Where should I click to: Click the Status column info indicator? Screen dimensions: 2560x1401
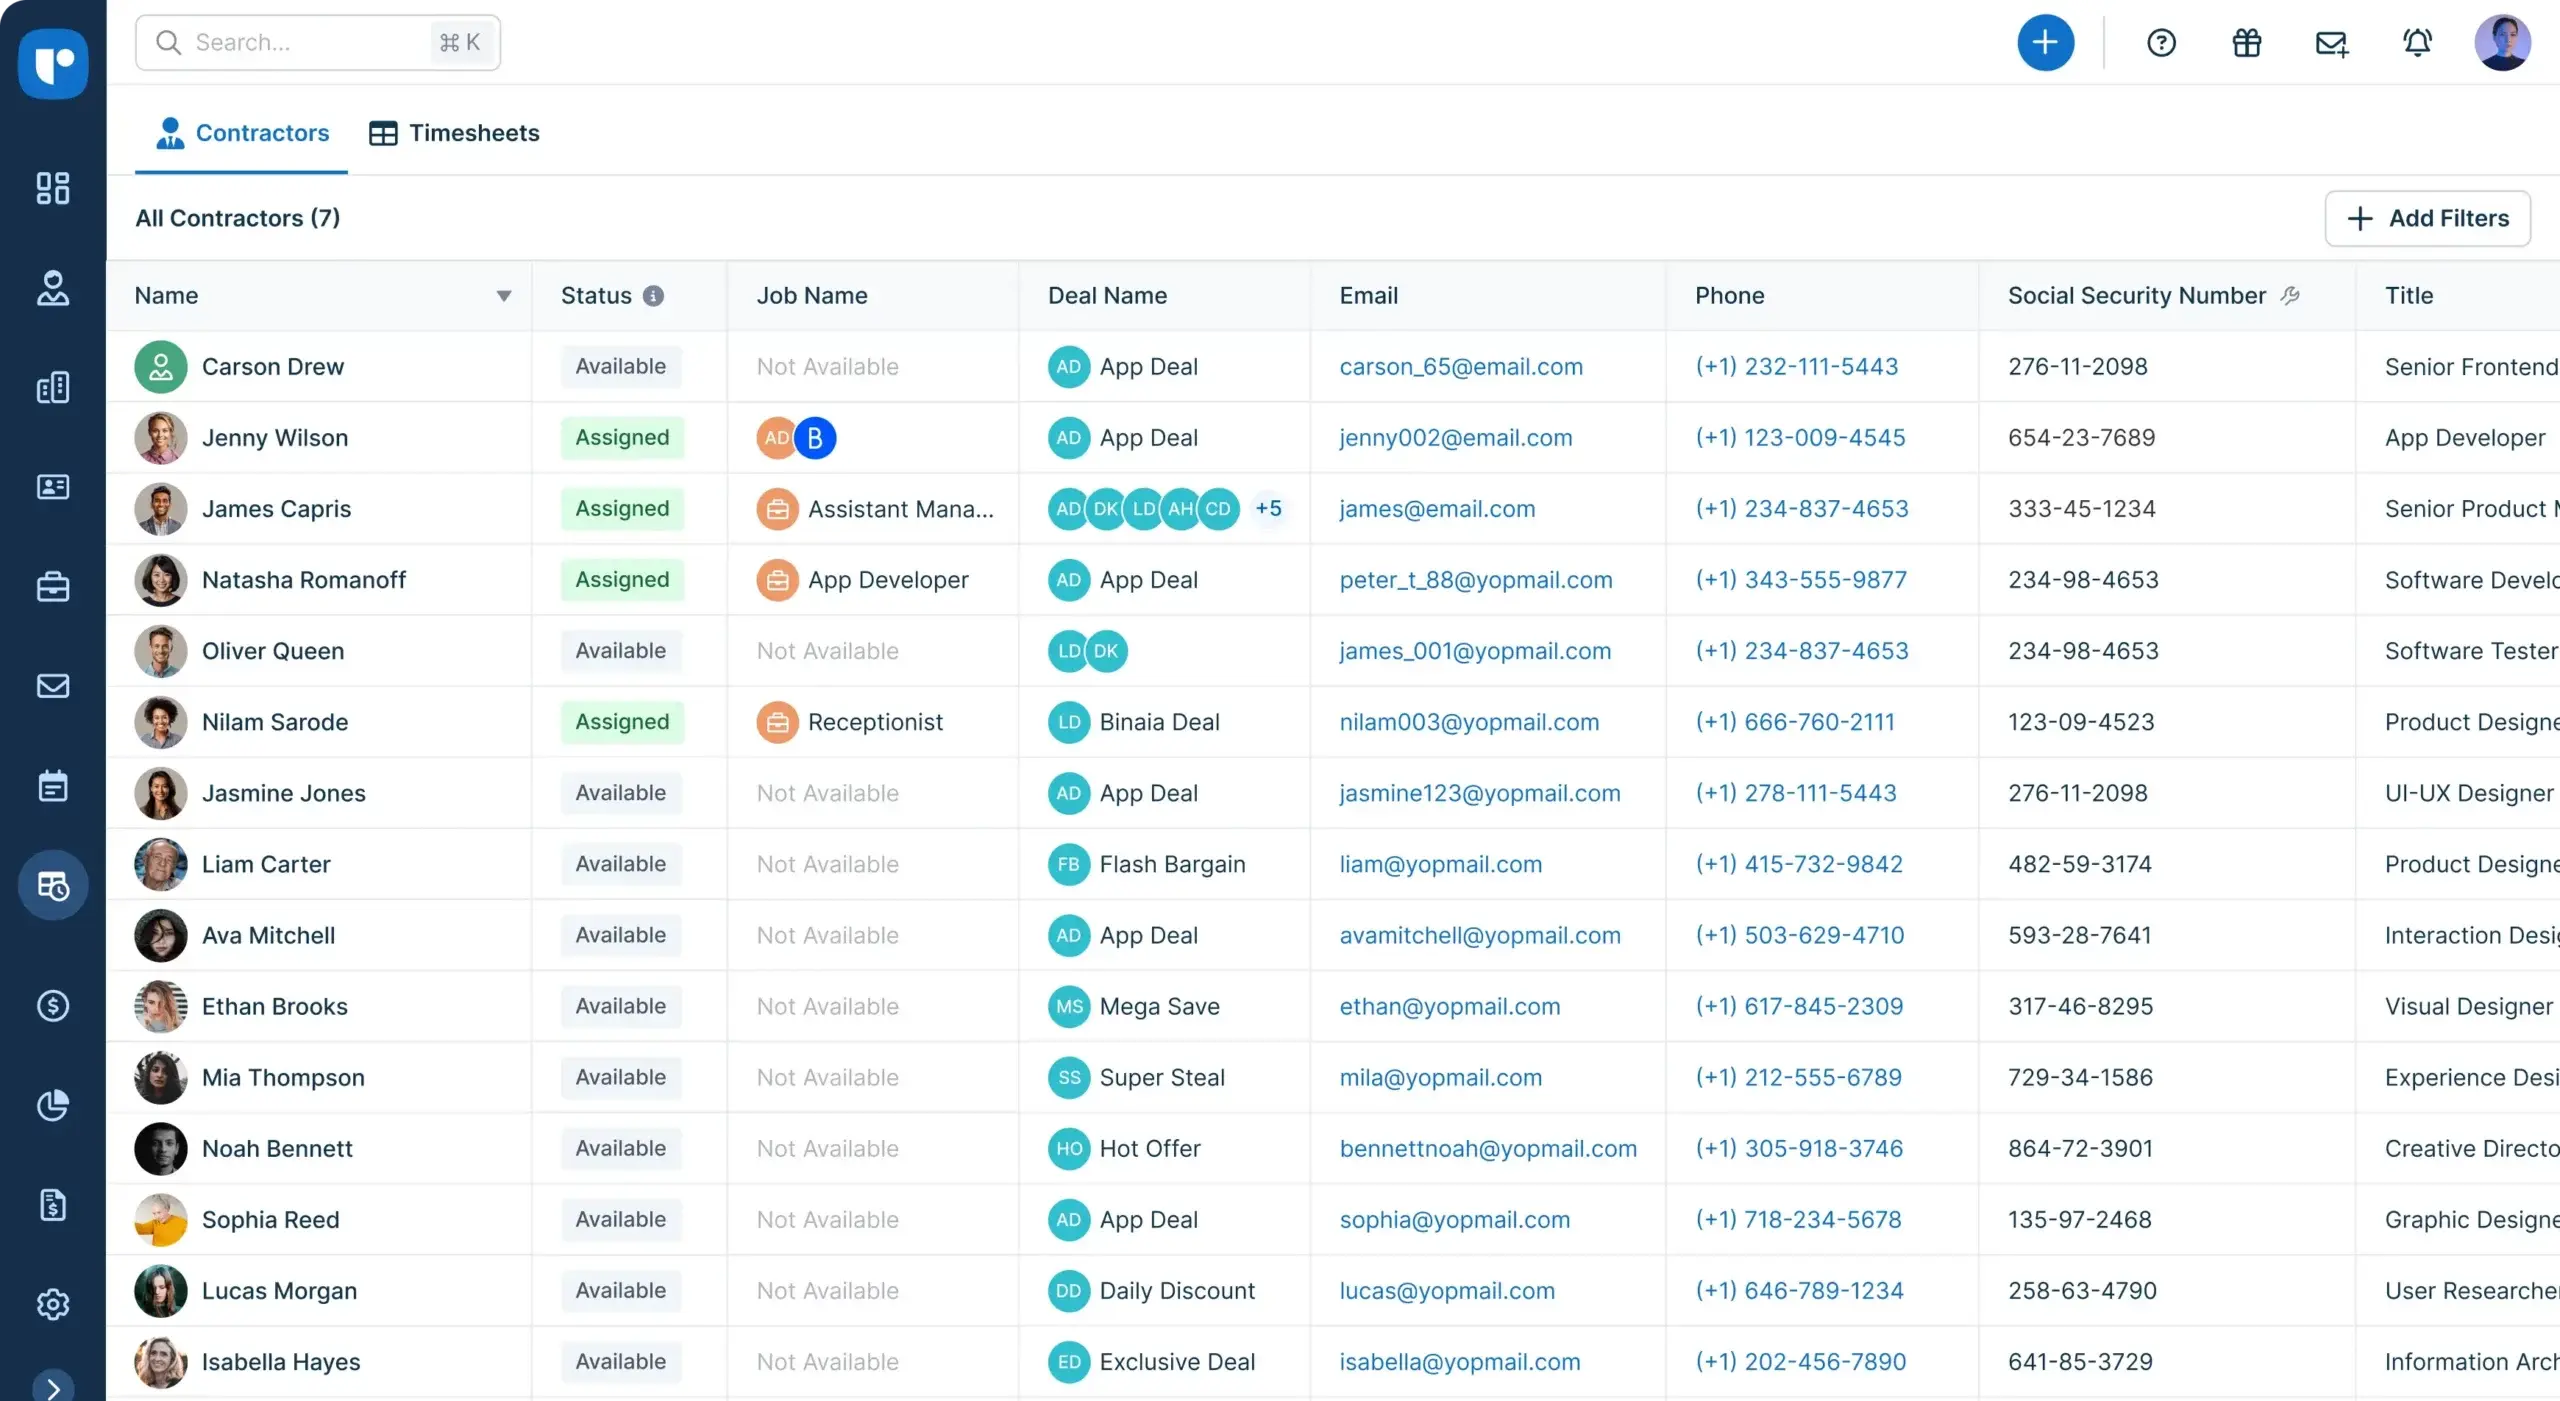[x=654, y=296]
